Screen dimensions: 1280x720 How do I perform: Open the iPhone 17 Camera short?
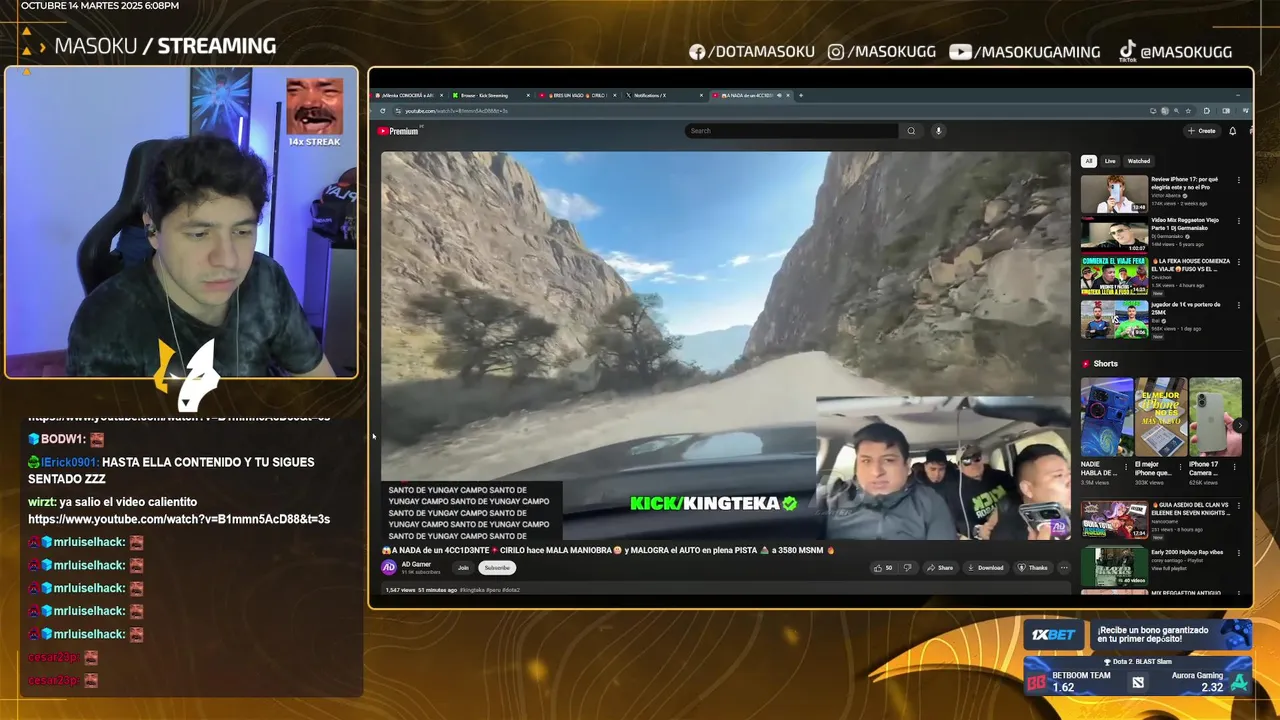point(1215,416)
